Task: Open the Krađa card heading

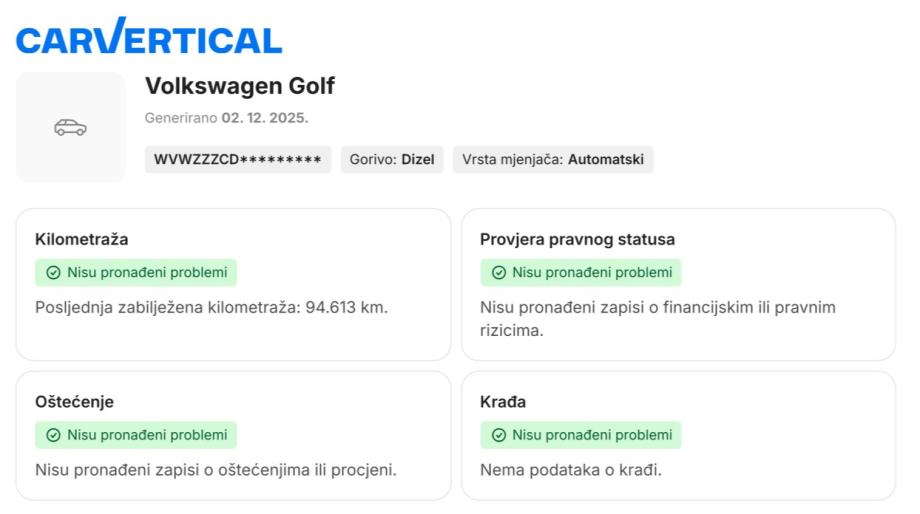Action: pyautogui.click(x=503, y=402)
